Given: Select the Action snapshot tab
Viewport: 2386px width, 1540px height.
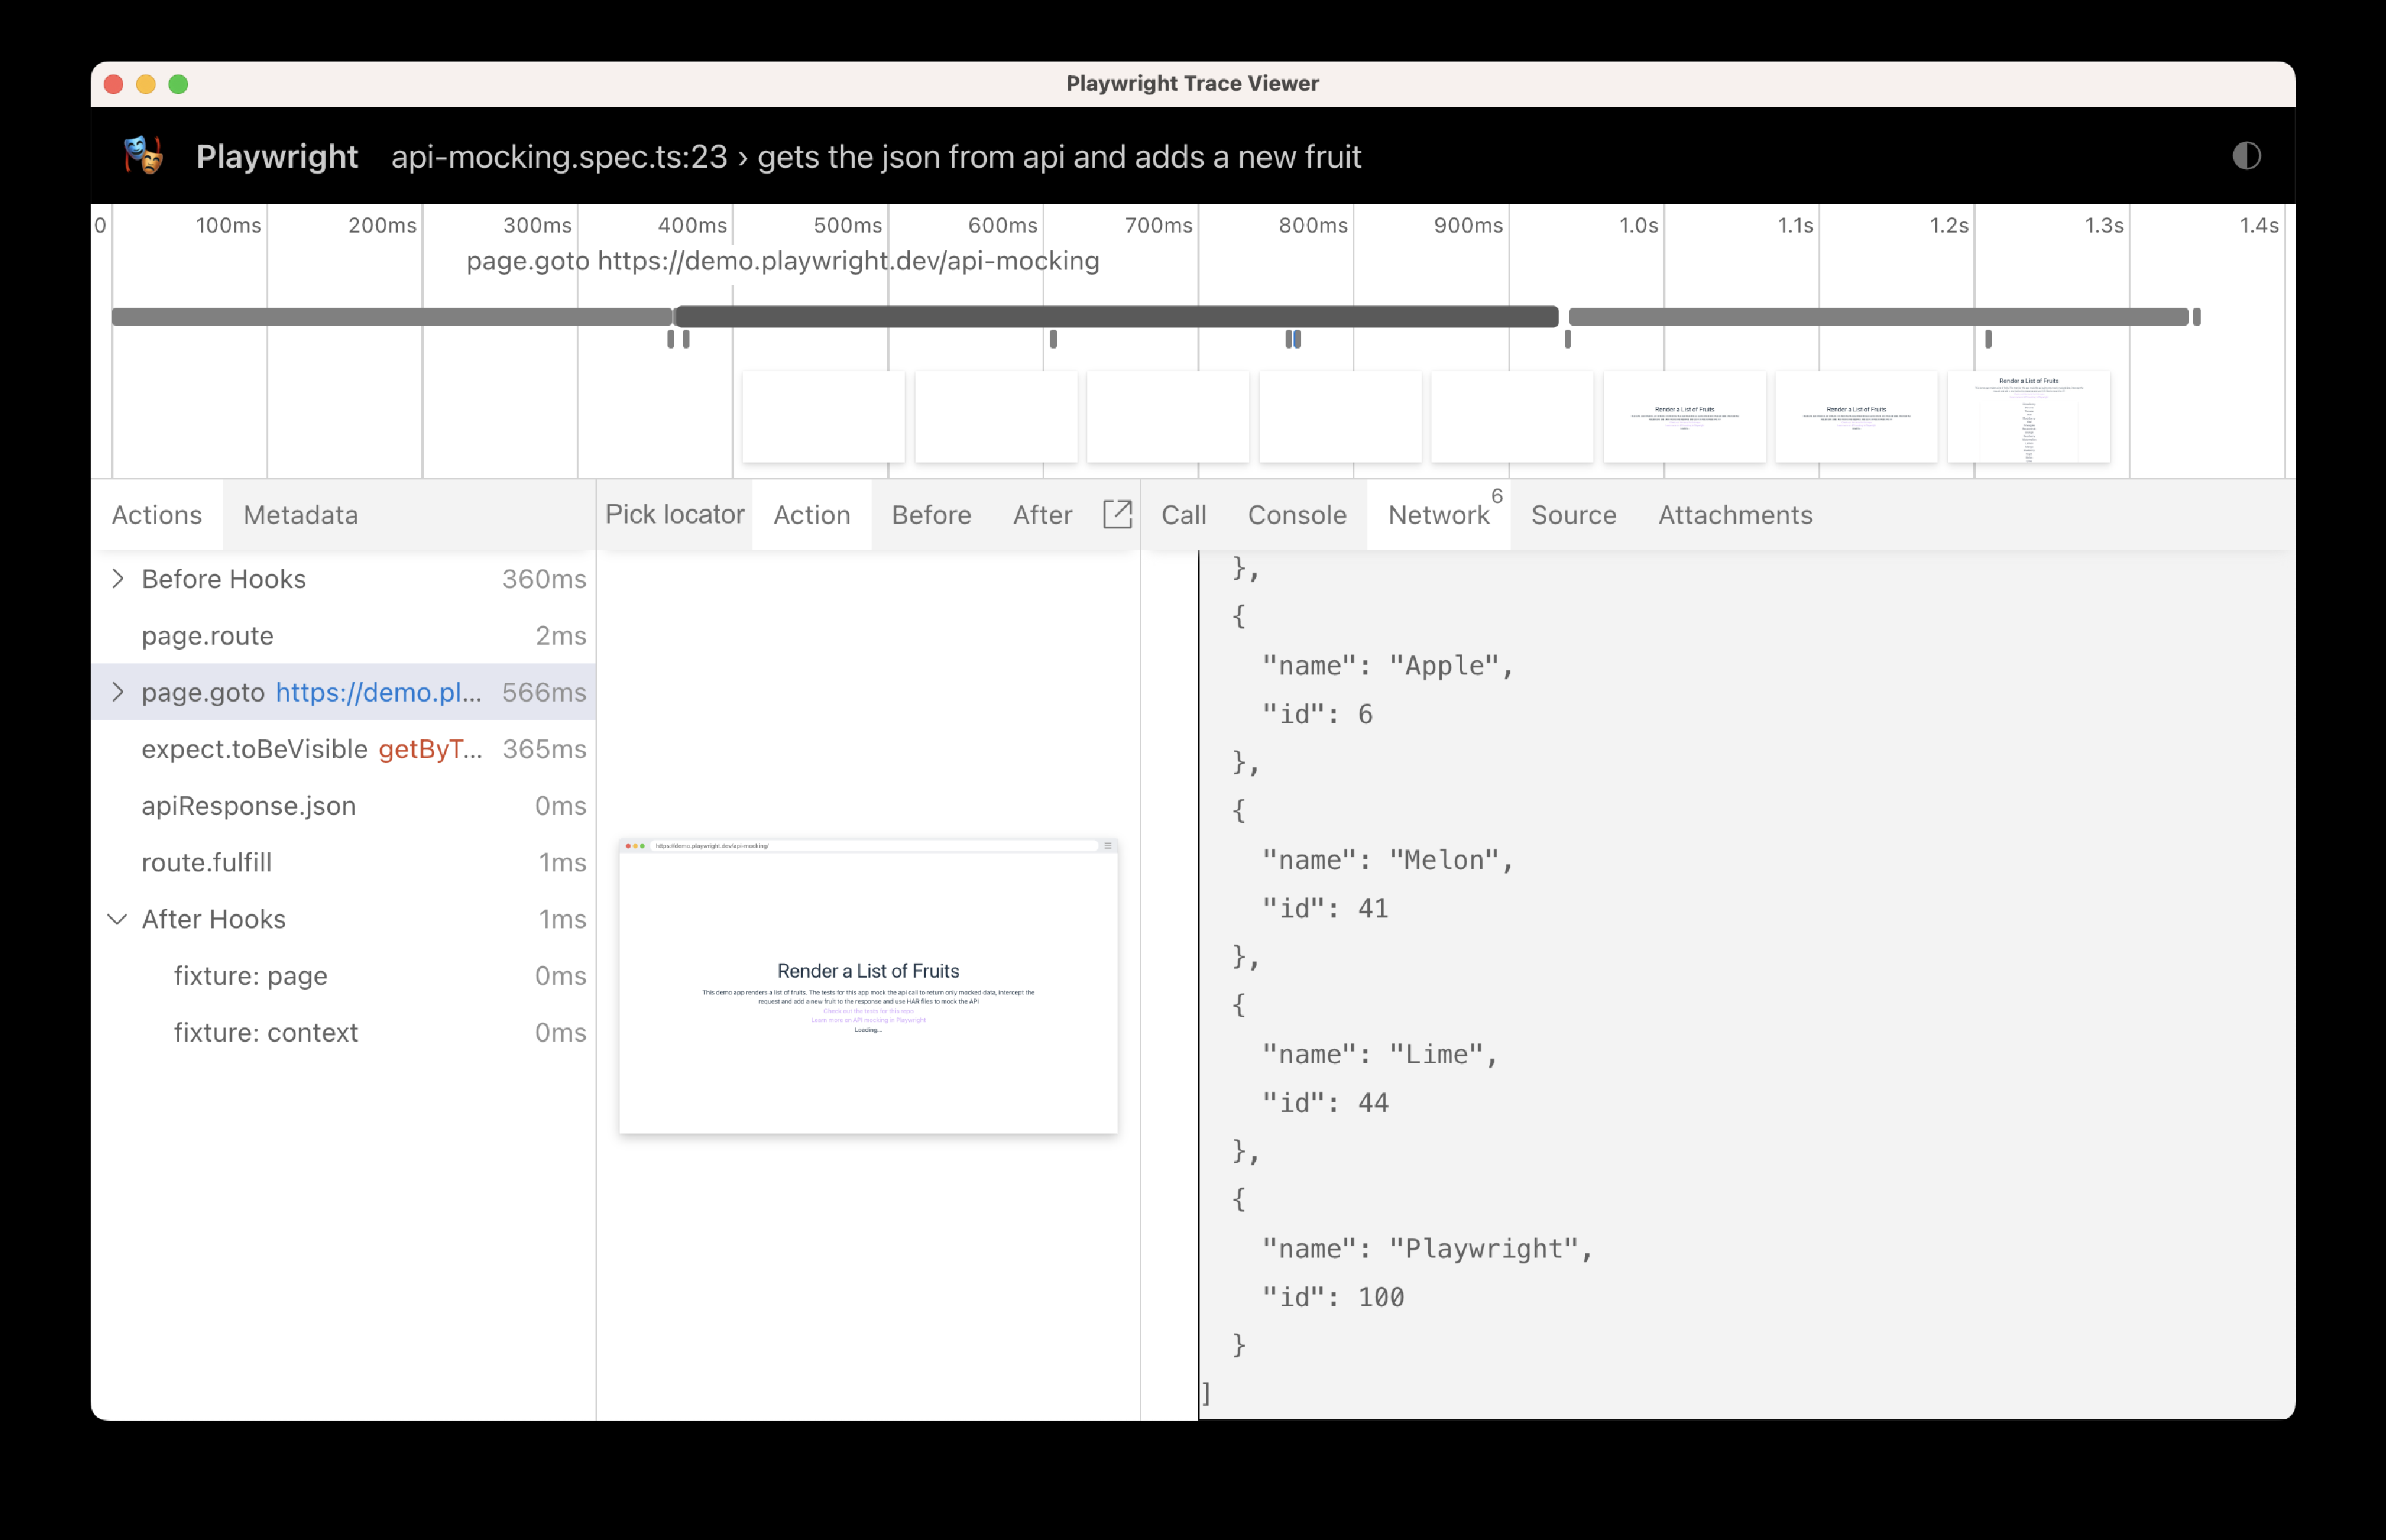Looking at the screenshot, I should pos(812,515).
